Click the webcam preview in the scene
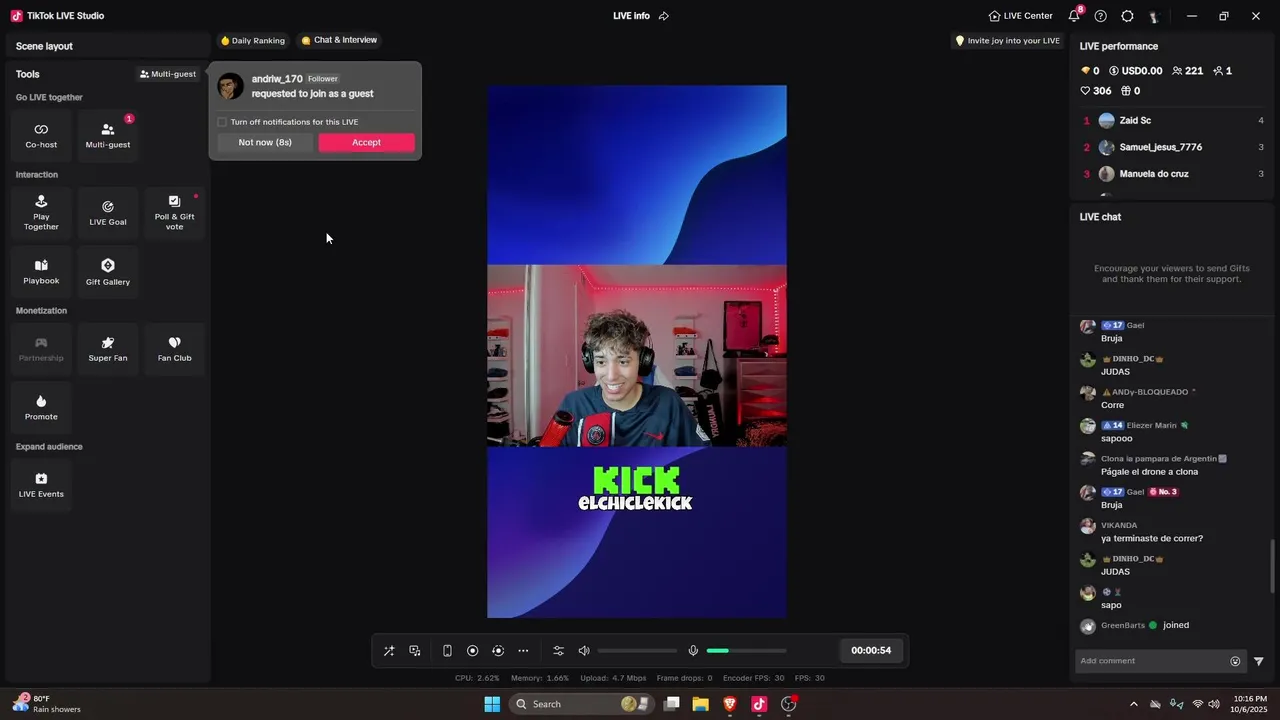Image resolution: width=1280 pixels, height=720 pixels. 637,356
